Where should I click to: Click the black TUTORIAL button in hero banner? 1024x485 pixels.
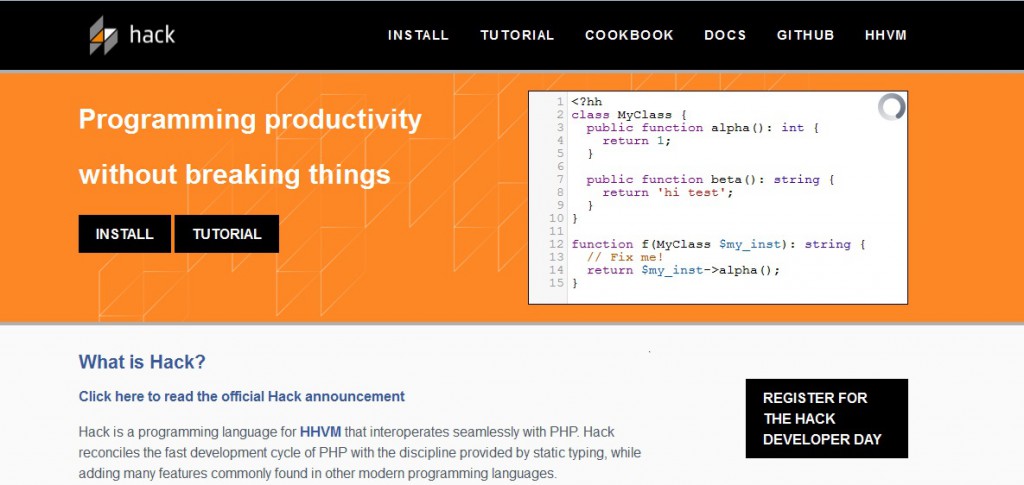(227, 234)
